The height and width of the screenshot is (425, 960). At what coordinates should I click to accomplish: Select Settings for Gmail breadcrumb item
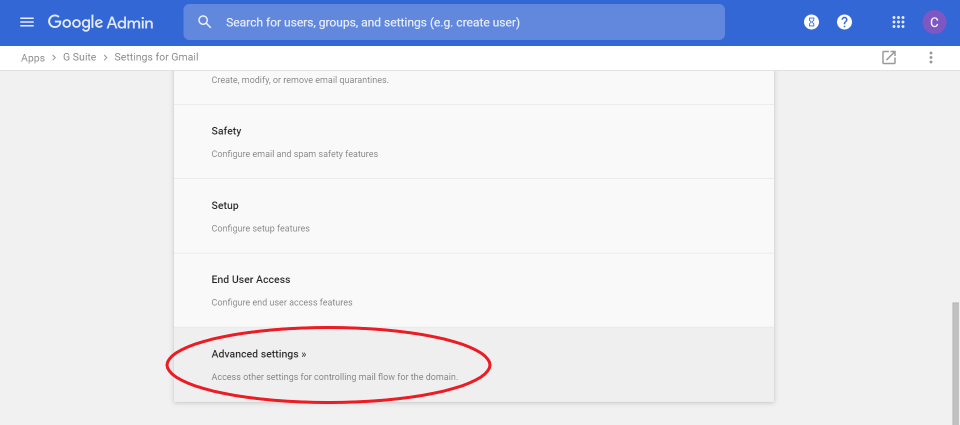pyautogui.click(x=156, y=57)
